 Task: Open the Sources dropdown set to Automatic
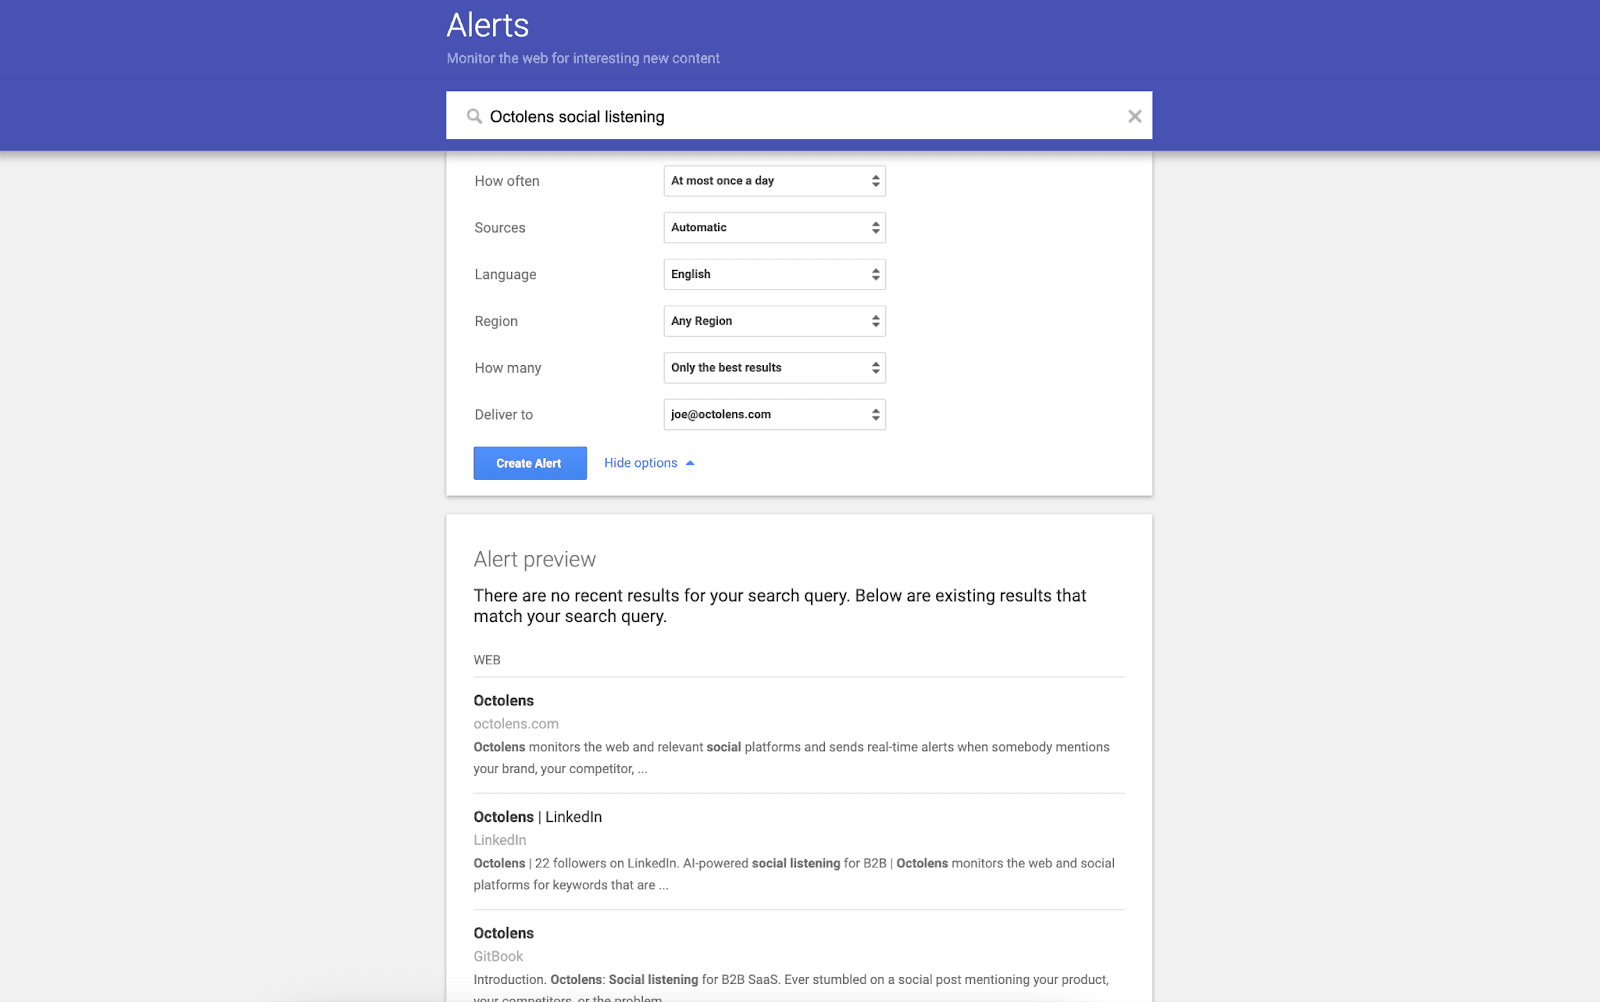click(x=774, y=227)
